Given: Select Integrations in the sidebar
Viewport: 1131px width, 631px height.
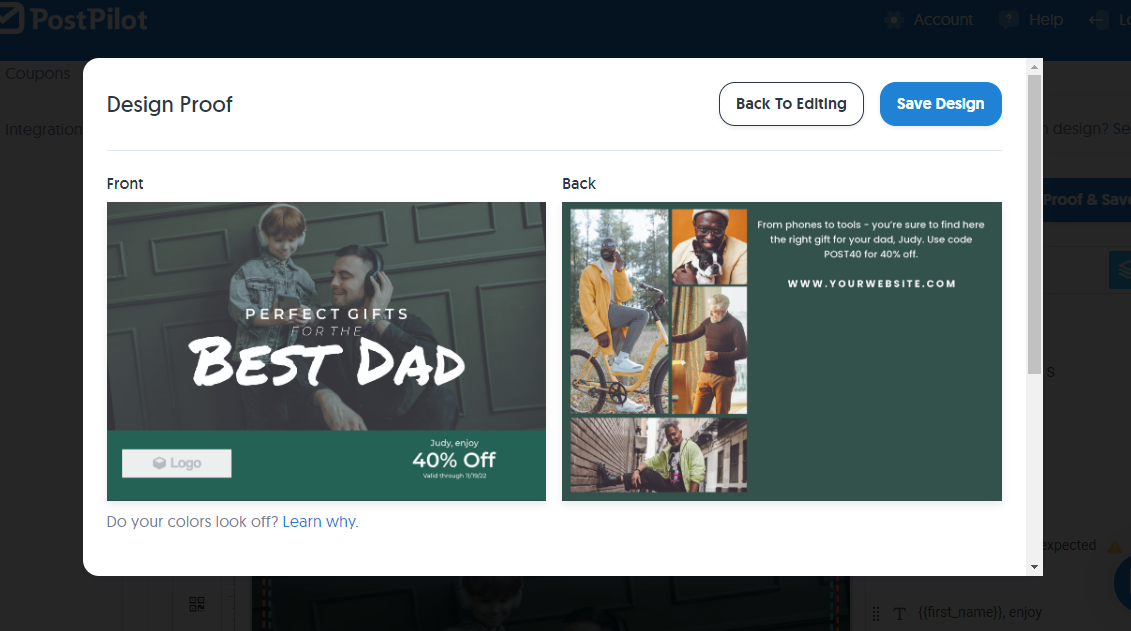Looking at the screenshot, I should coord(44,130).
